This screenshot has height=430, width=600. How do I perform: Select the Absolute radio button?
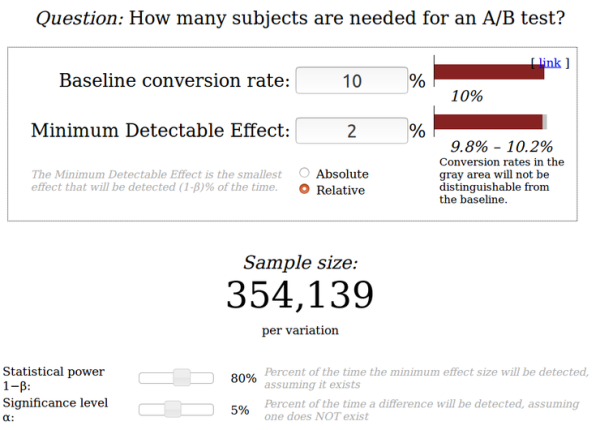pos(305,173)
